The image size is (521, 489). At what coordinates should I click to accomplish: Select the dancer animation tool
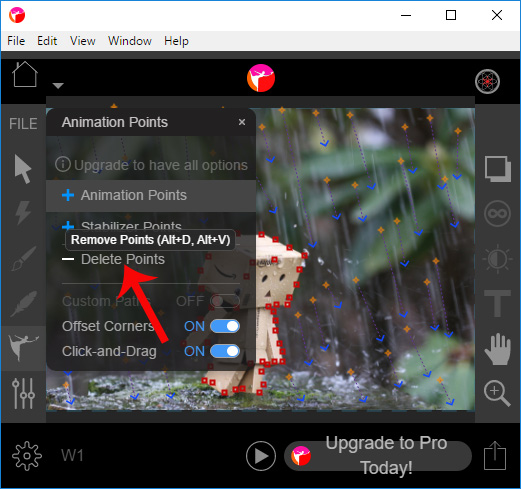23,348
